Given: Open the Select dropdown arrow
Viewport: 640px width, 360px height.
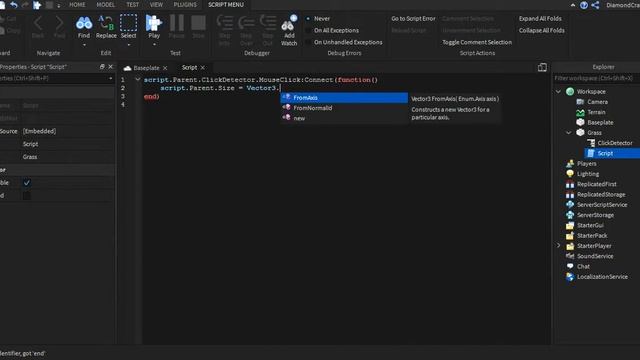Looking at the screenshot, I should (128, 44).
